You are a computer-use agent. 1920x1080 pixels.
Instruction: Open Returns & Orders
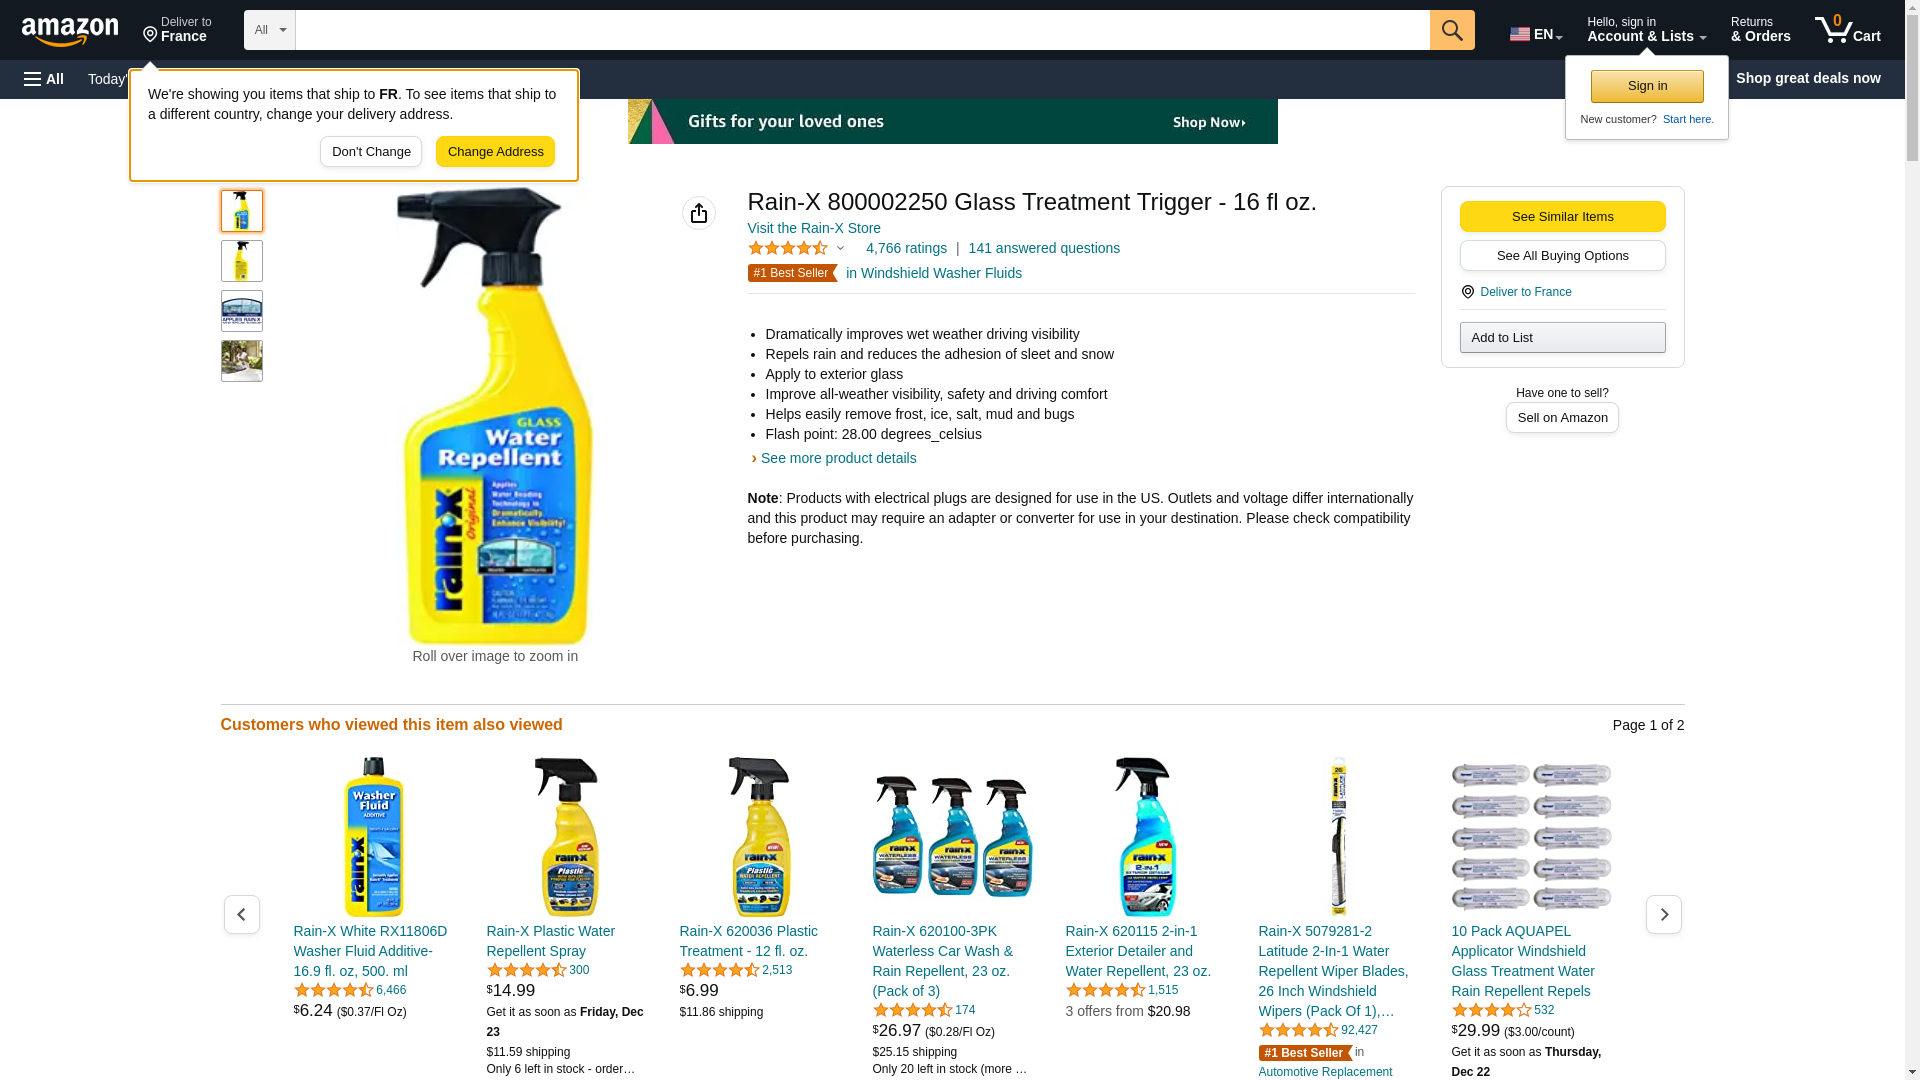[1760, 30]
